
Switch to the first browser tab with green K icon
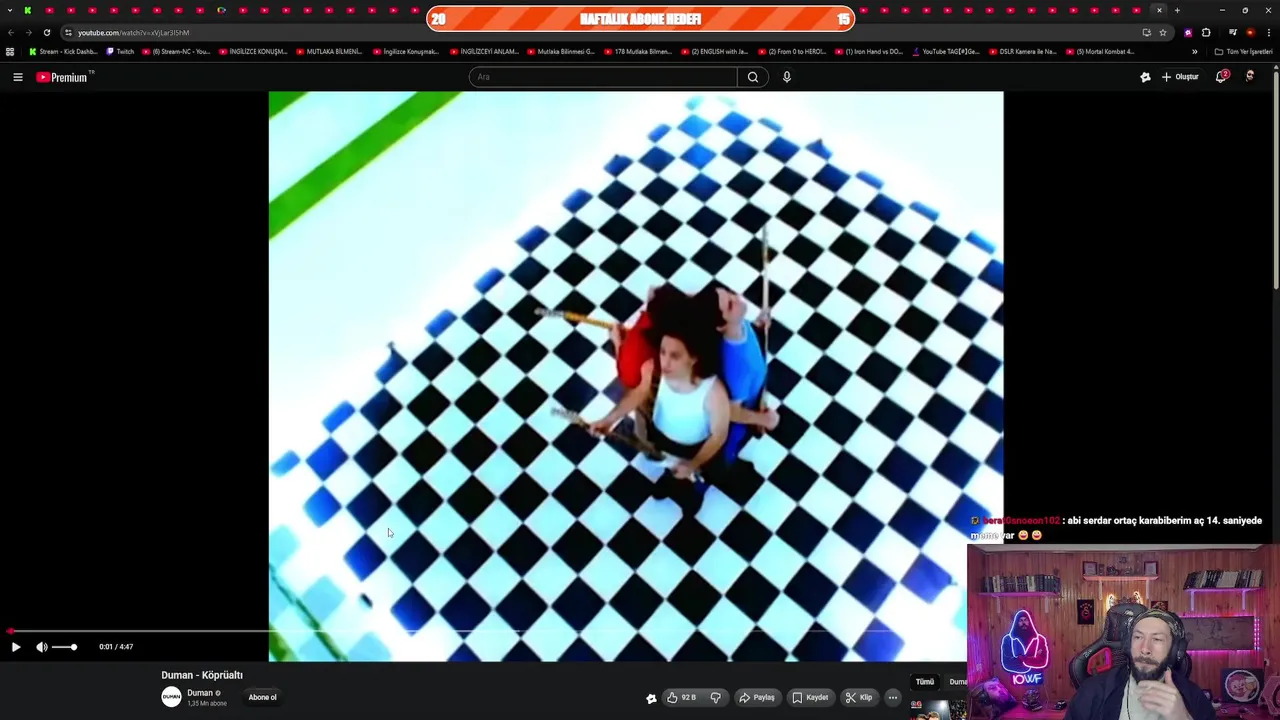coord(27,10)
